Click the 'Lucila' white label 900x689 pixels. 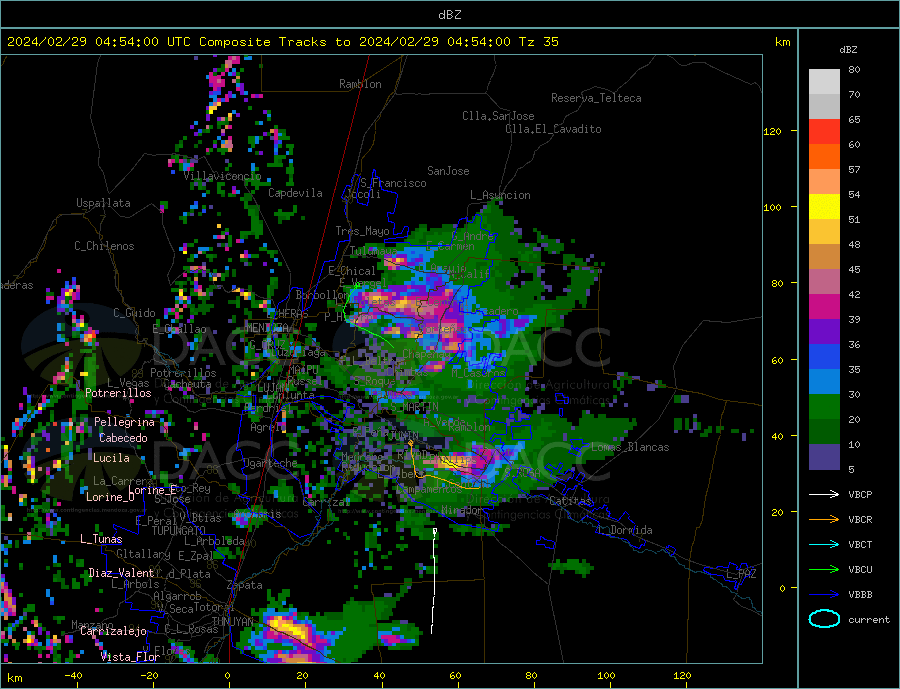point(111,458)
